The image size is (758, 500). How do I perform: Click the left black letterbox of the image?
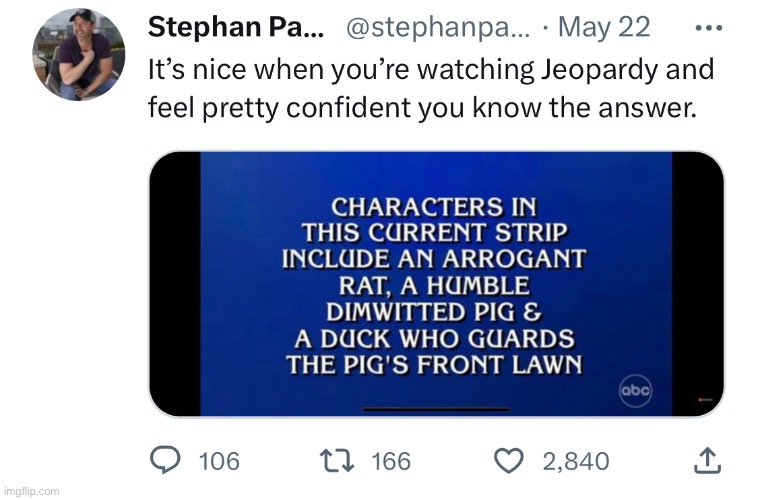point(175,284)
